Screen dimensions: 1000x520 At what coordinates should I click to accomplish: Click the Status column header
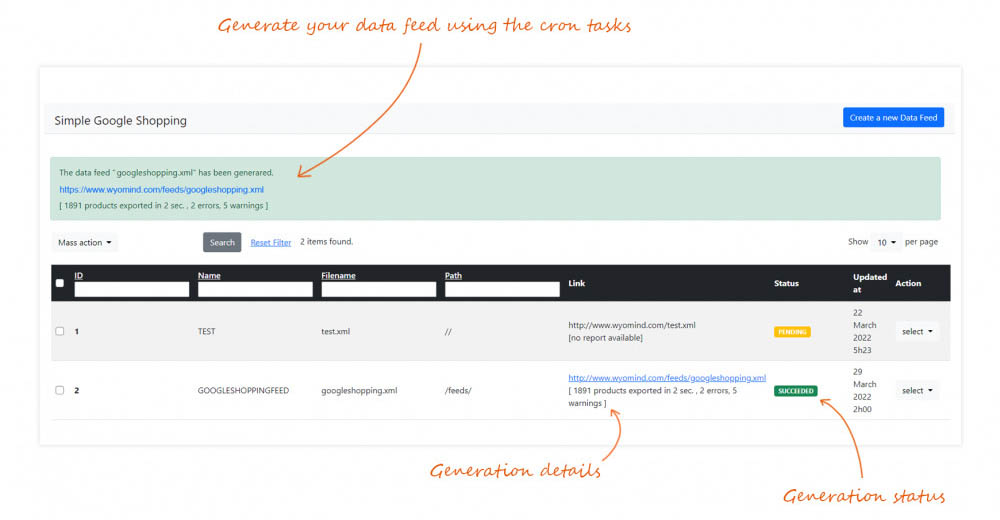pos(786,283)
